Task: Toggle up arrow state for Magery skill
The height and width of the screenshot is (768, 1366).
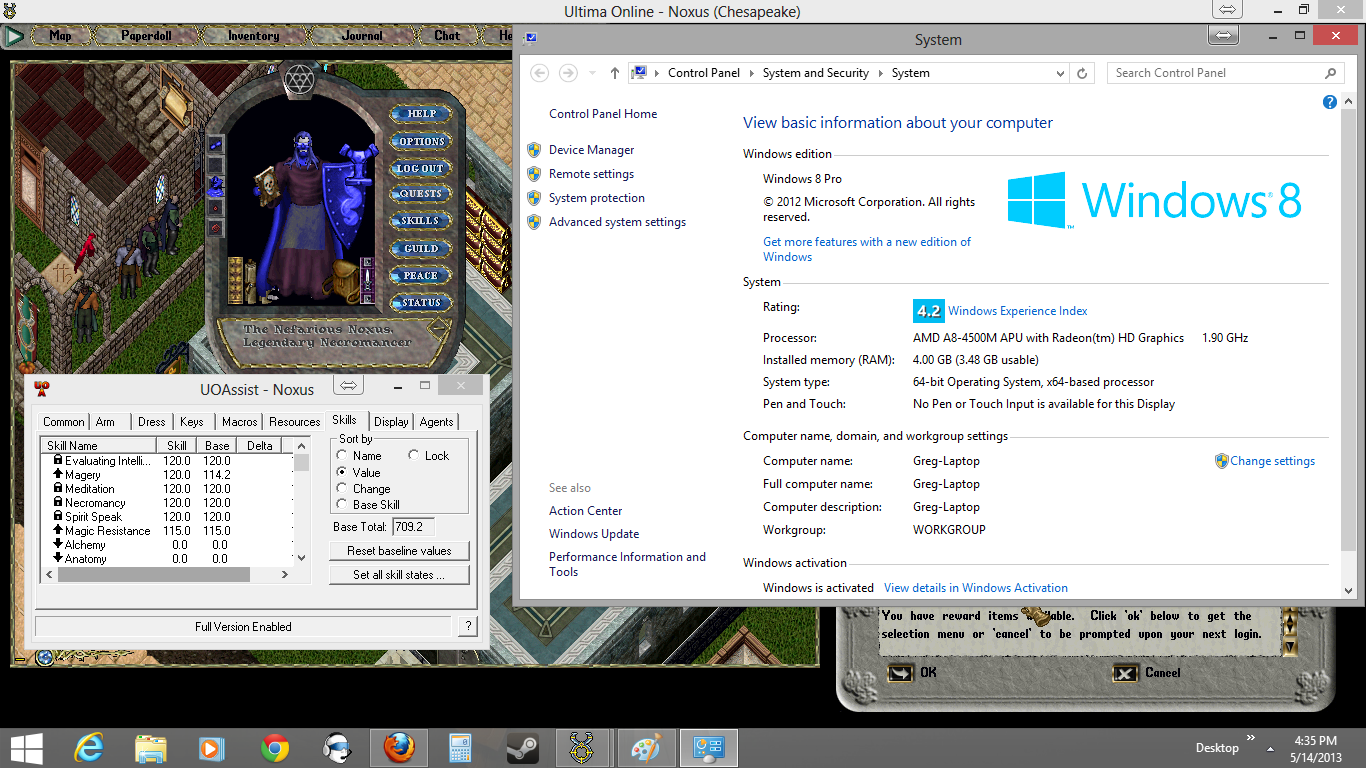Action: 58,474
